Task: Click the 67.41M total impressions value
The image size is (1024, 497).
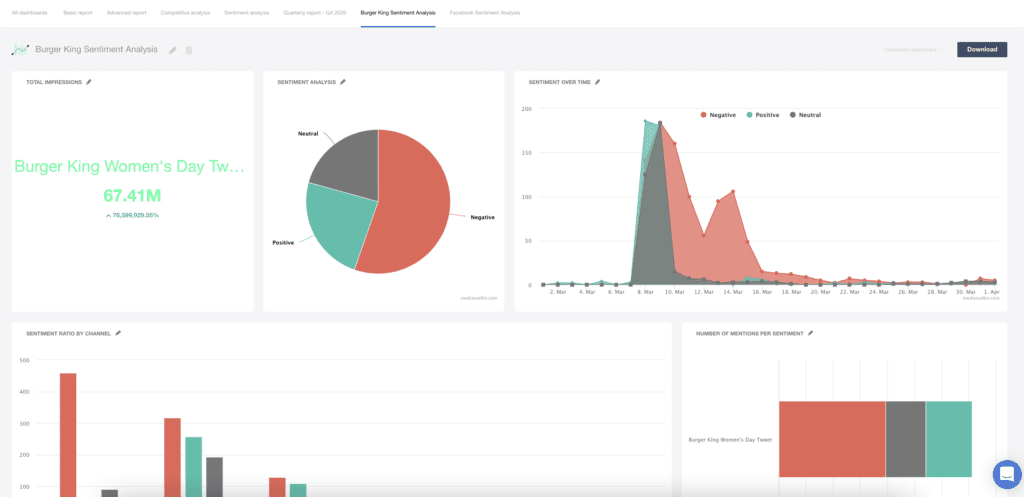Action: pyautogui.click(x=132, y=195)
